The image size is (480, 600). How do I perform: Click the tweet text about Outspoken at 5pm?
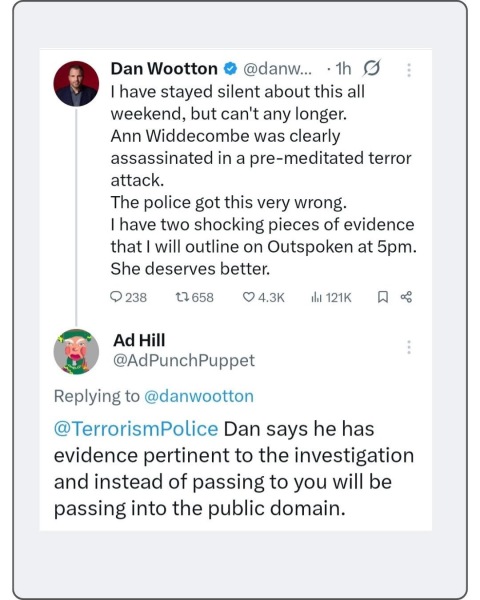point(263,235)
